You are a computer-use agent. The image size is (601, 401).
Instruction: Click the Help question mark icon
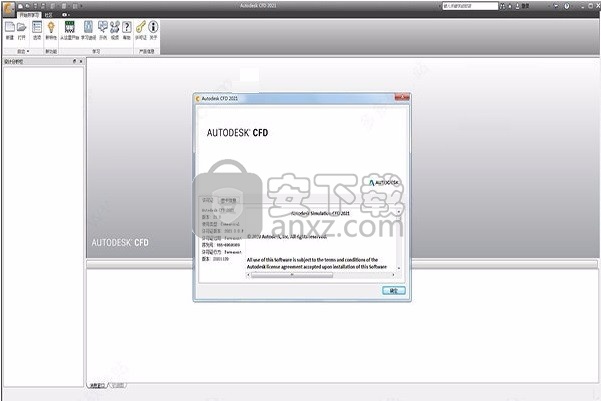tap(126, 27)
